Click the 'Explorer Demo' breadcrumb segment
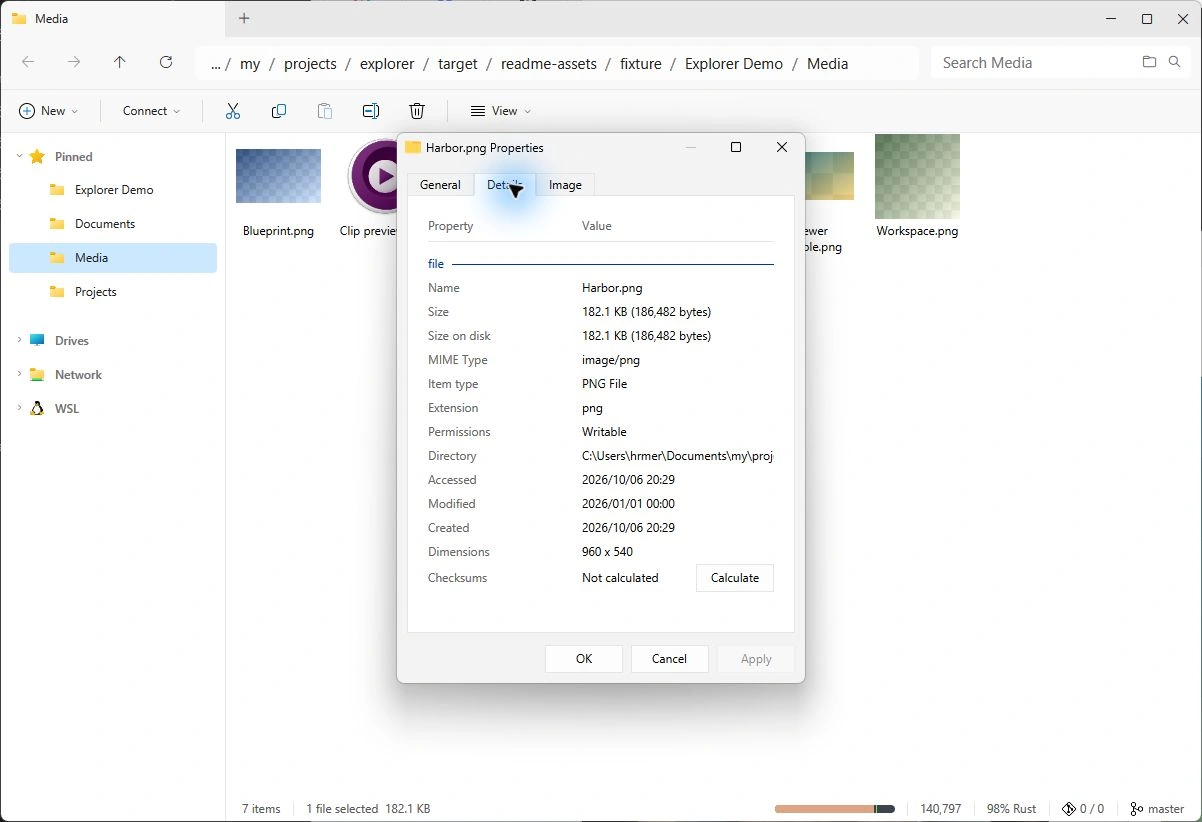 tap(734, 63)
